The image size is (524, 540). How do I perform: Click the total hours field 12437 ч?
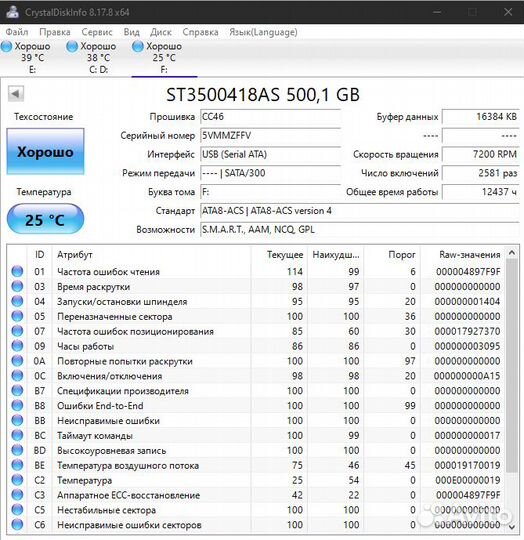(481, 192)
